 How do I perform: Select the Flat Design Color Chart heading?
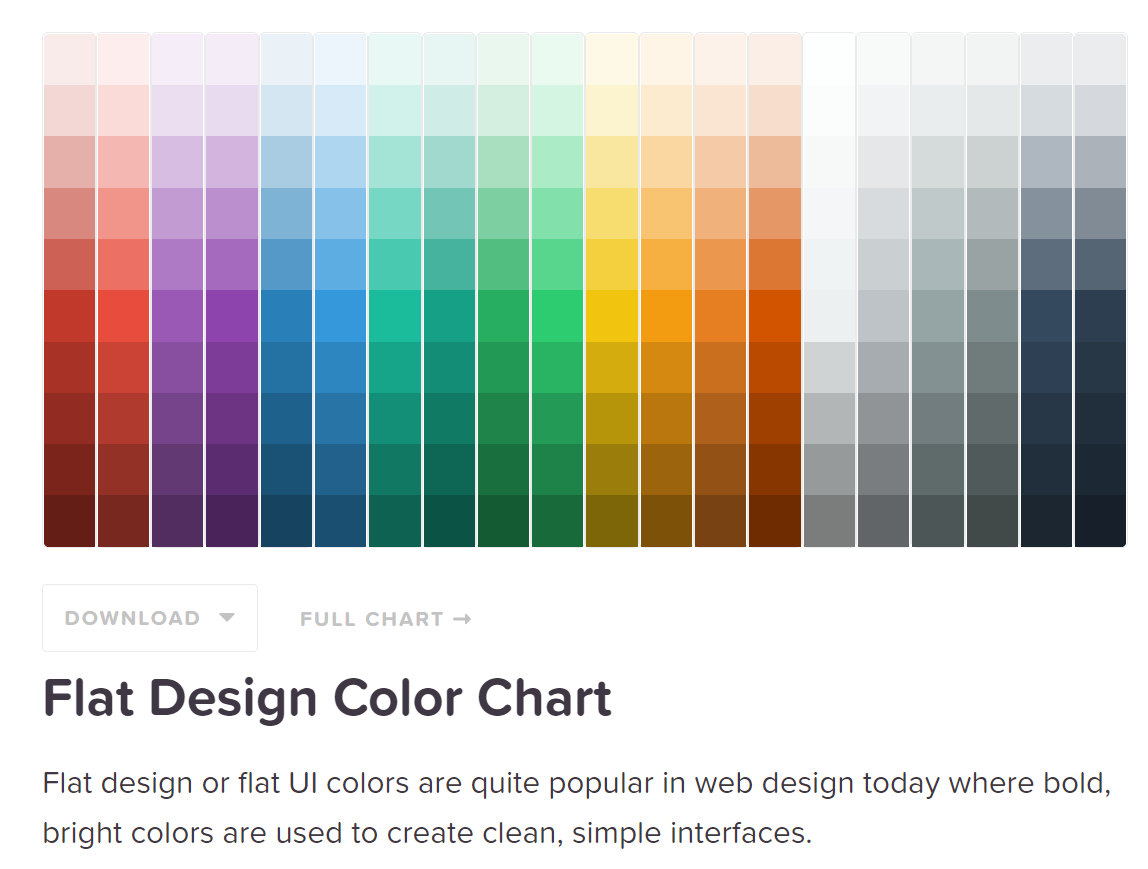point(327,698)
